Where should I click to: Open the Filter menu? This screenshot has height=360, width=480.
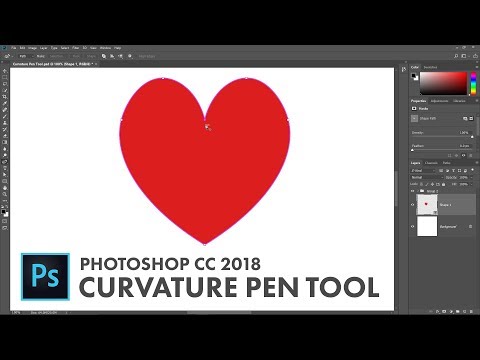pos(76,48)
